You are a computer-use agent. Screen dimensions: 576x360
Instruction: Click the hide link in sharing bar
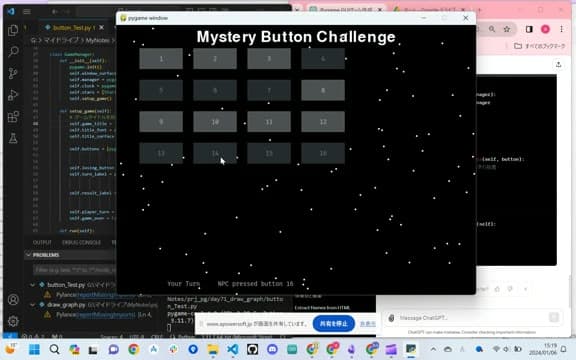[368, 324]
